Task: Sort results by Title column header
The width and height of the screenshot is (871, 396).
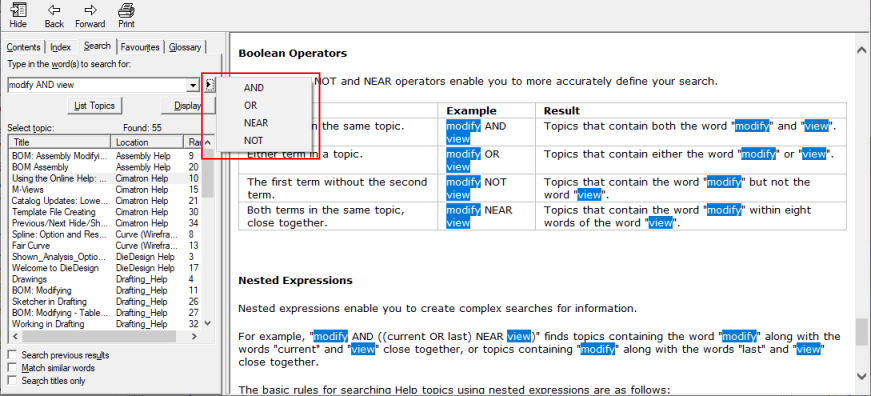Action: [59, 142]
